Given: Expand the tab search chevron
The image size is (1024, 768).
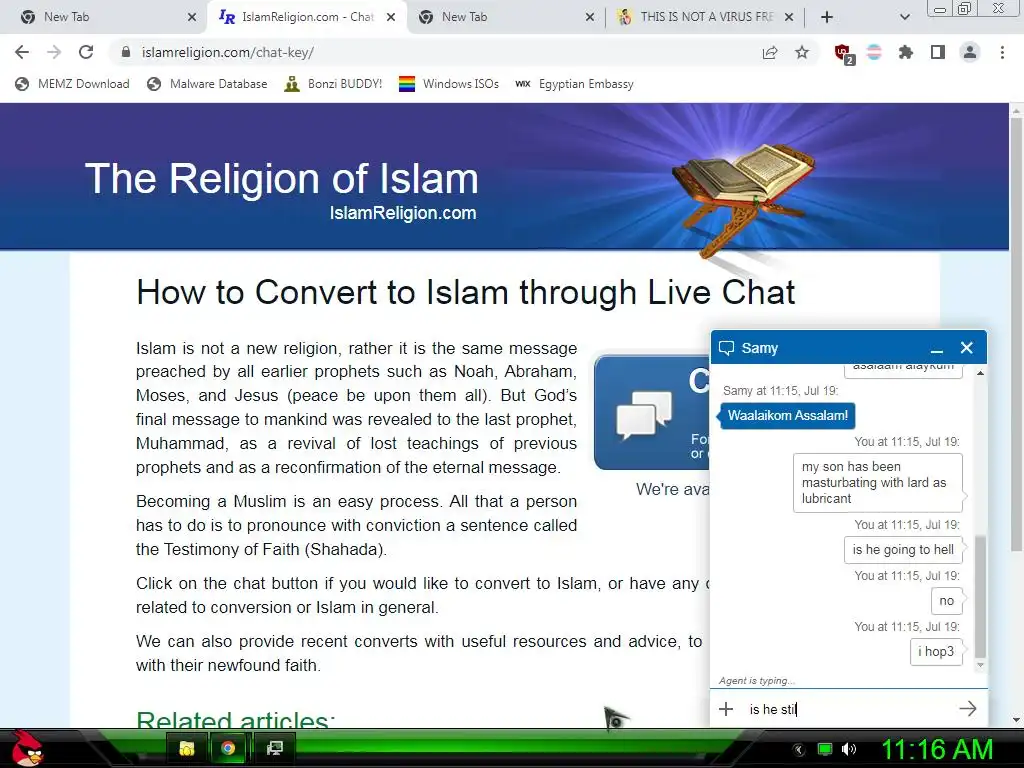Looking at the screenshot, I should 904,18.
